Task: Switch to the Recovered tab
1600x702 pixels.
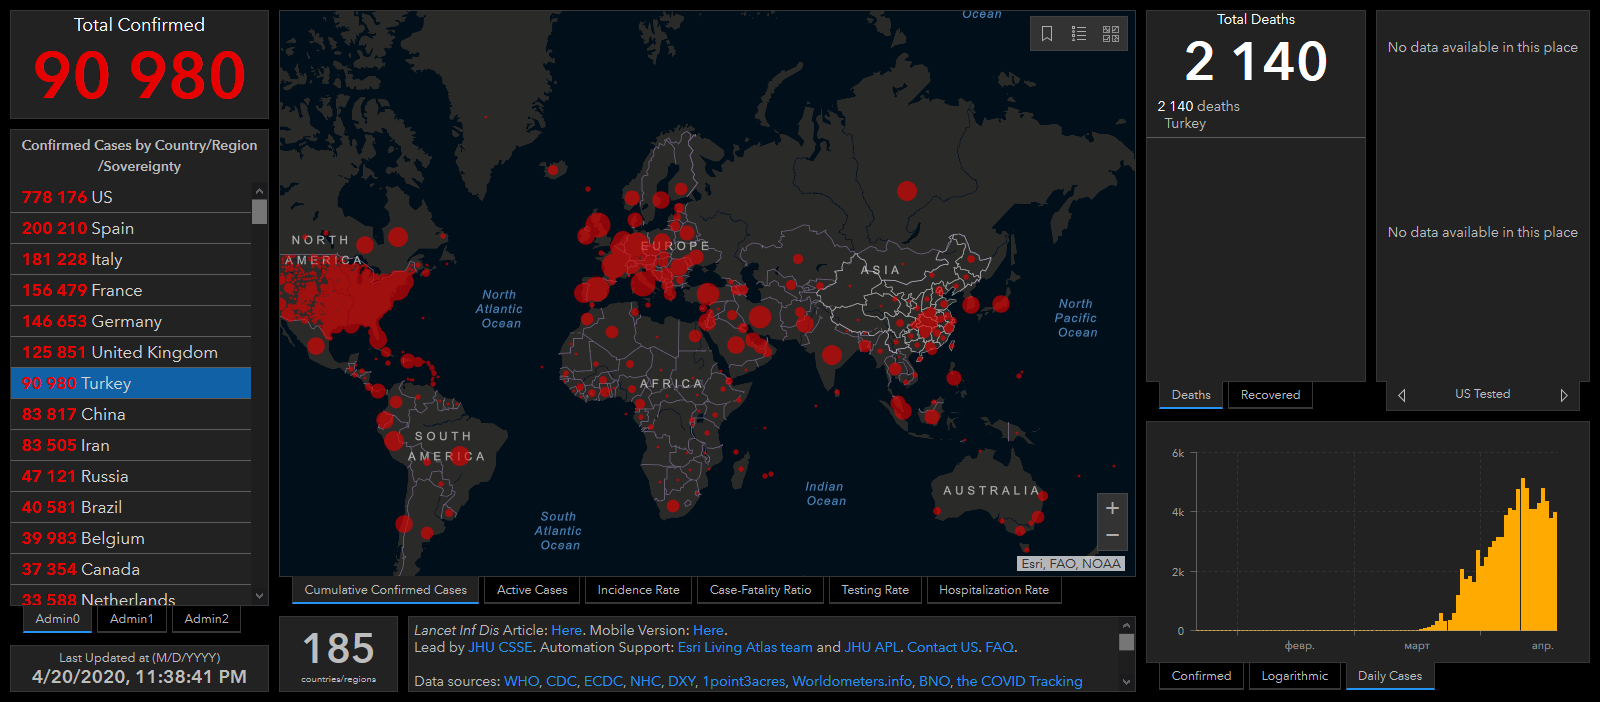Action: click(x=1270, y=395)
